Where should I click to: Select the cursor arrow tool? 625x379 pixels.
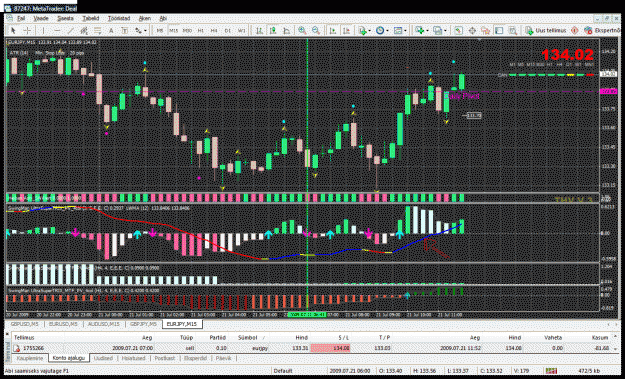click(x=13, y=30)
